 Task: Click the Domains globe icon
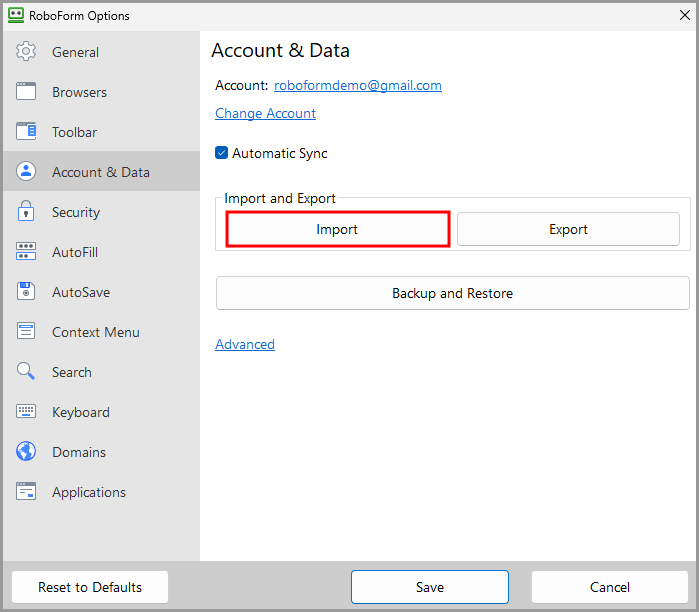click(x=26, y=451)
